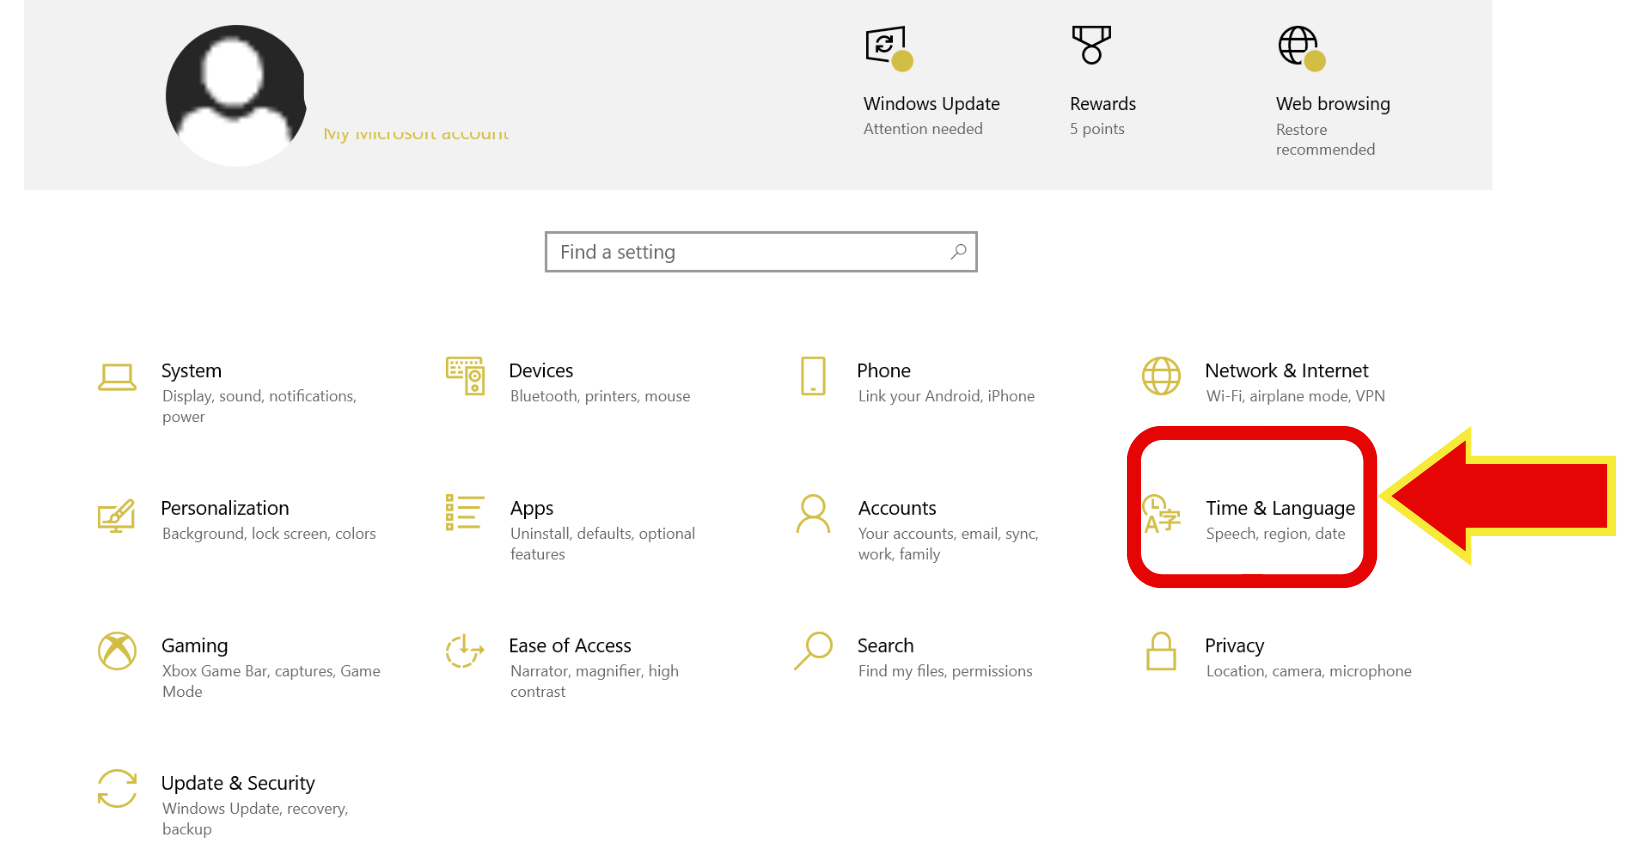This screenshot has width=1640, height=856.
Task: Click "Speech, region, date" description
Action: click(x=1276, y=534)
